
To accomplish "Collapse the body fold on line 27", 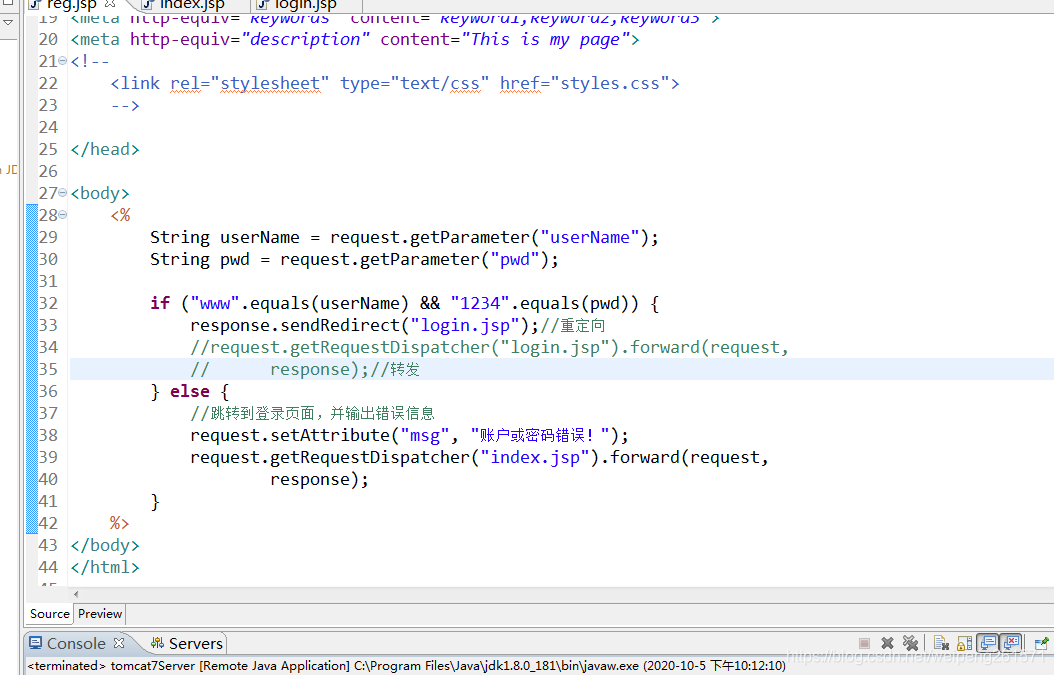I will pos(63,193).
